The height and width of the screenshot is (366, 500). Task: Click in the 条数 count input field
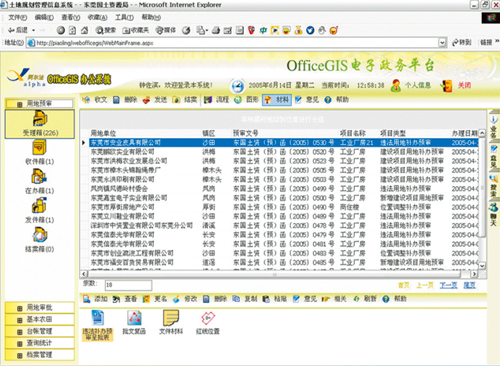[x=128, y=285]
